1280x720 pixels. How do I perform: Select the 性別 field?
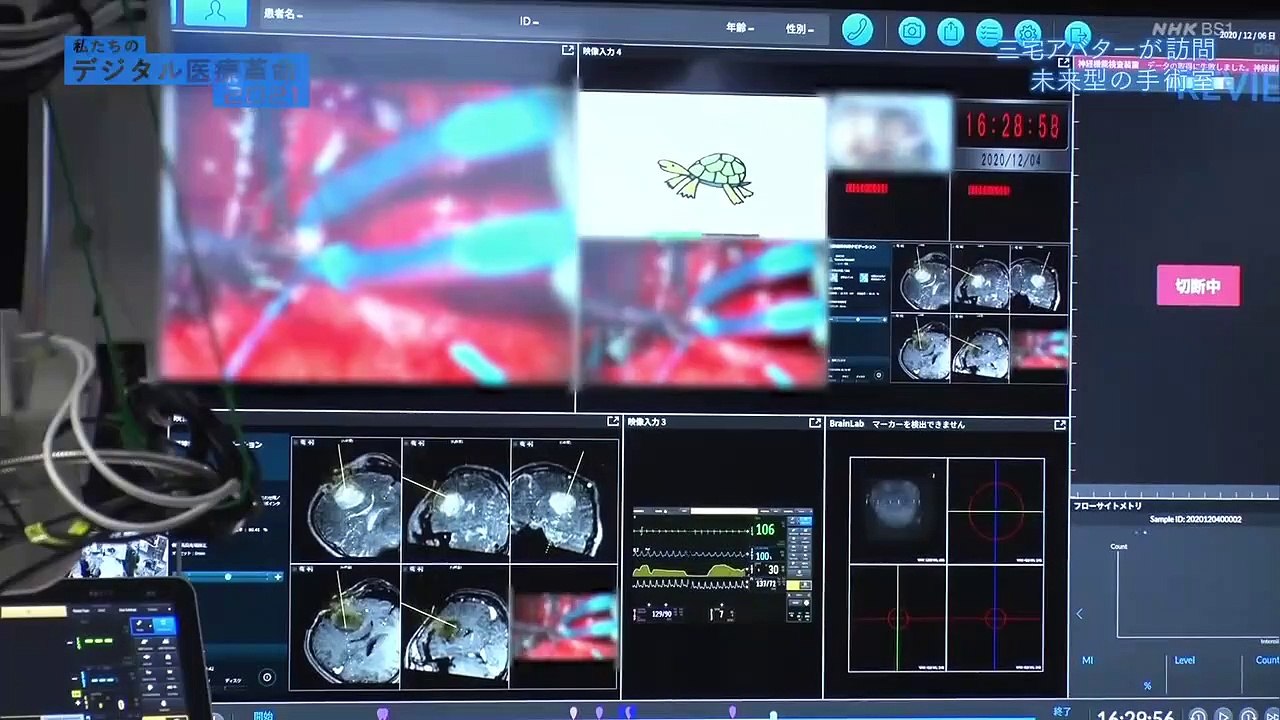point(800,29)
